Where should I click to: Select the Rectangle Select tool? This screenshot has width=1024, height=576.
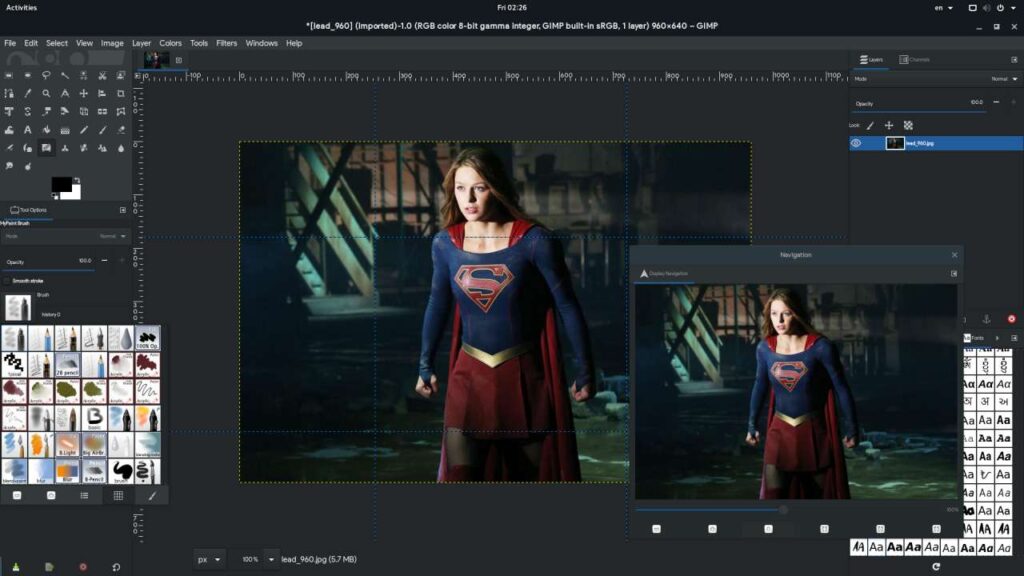pos(9,75)
